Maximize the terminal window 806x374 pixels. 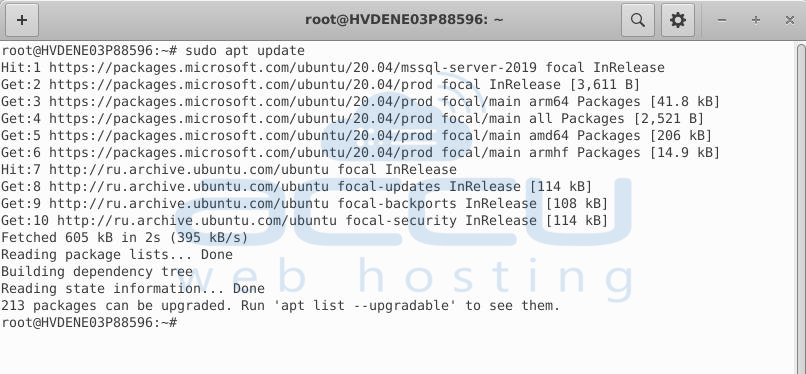[756, 20]
